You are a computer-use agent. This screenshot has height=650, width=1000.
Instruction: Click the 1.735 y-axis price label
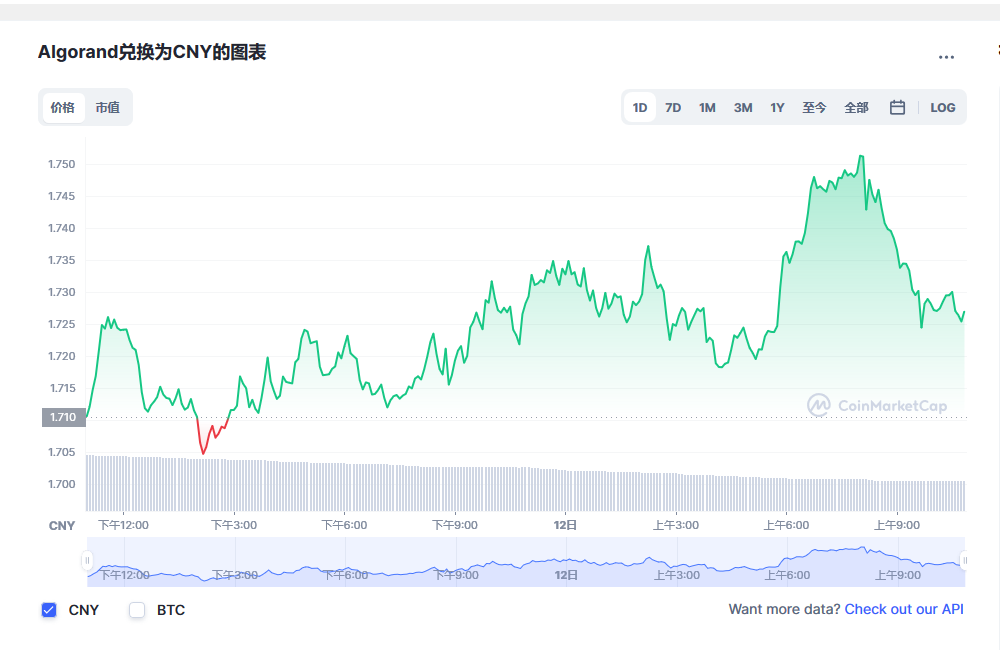click(x=62, y=260)
